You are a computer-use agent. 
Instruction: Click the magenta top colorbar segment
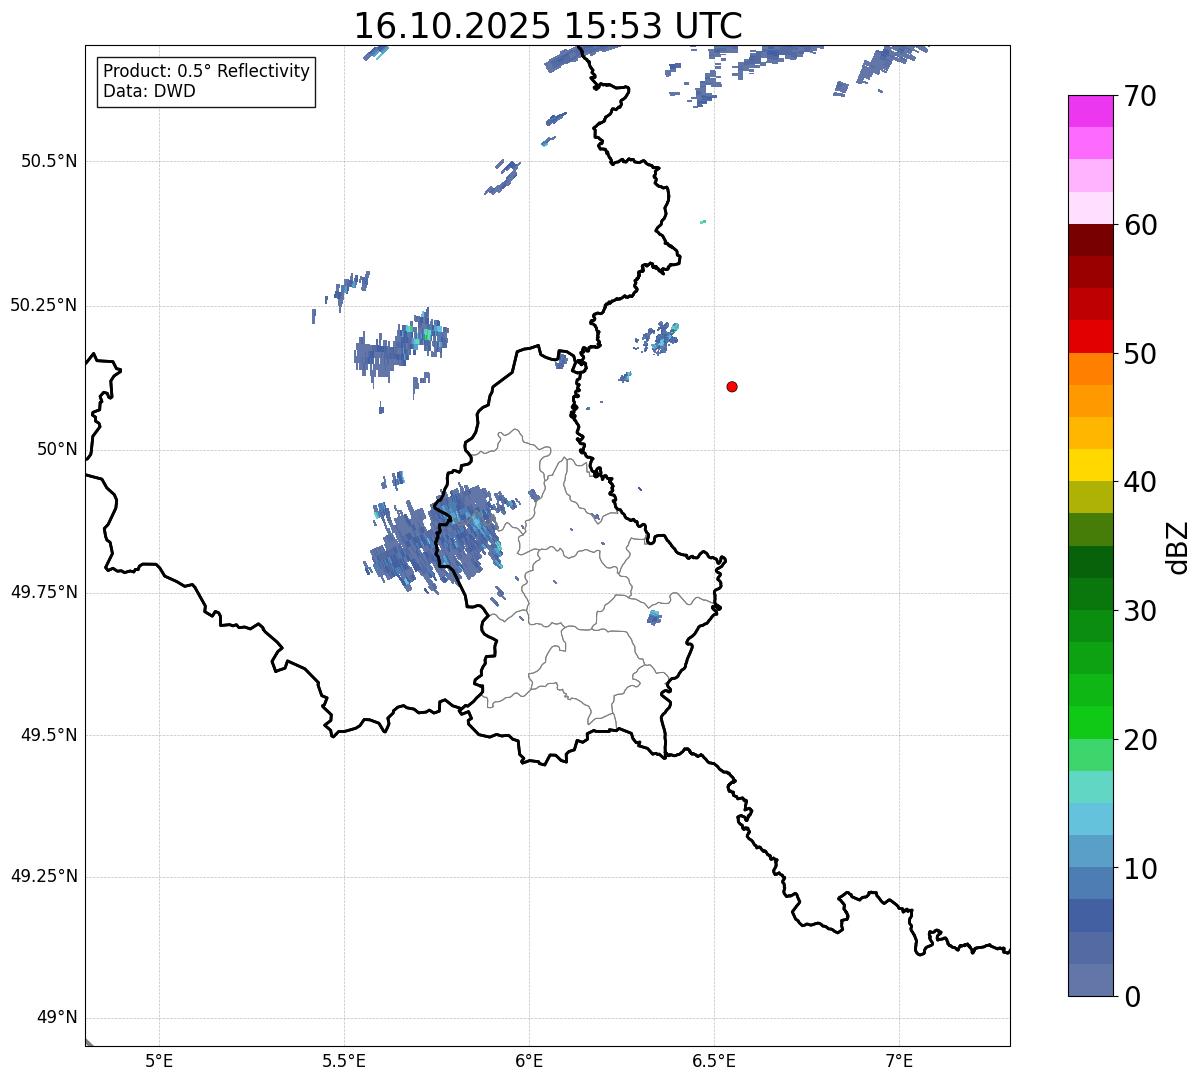[x=1090, y=111]
